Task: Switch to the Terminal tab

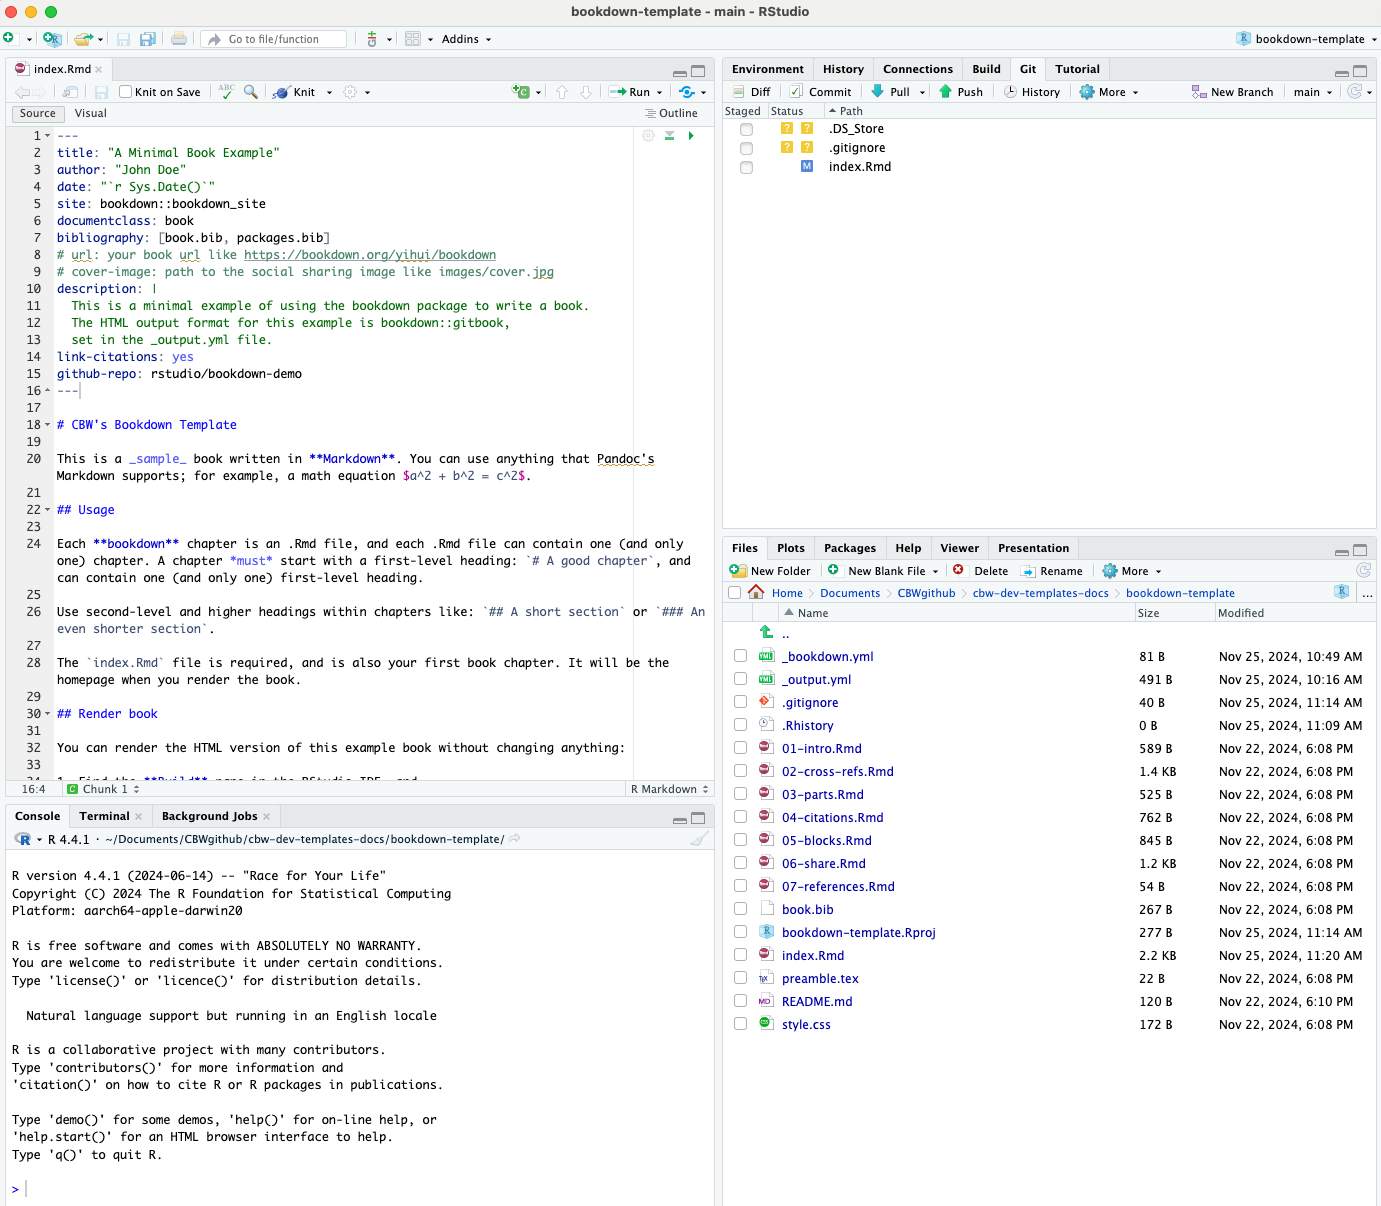Action: (103, 816)
